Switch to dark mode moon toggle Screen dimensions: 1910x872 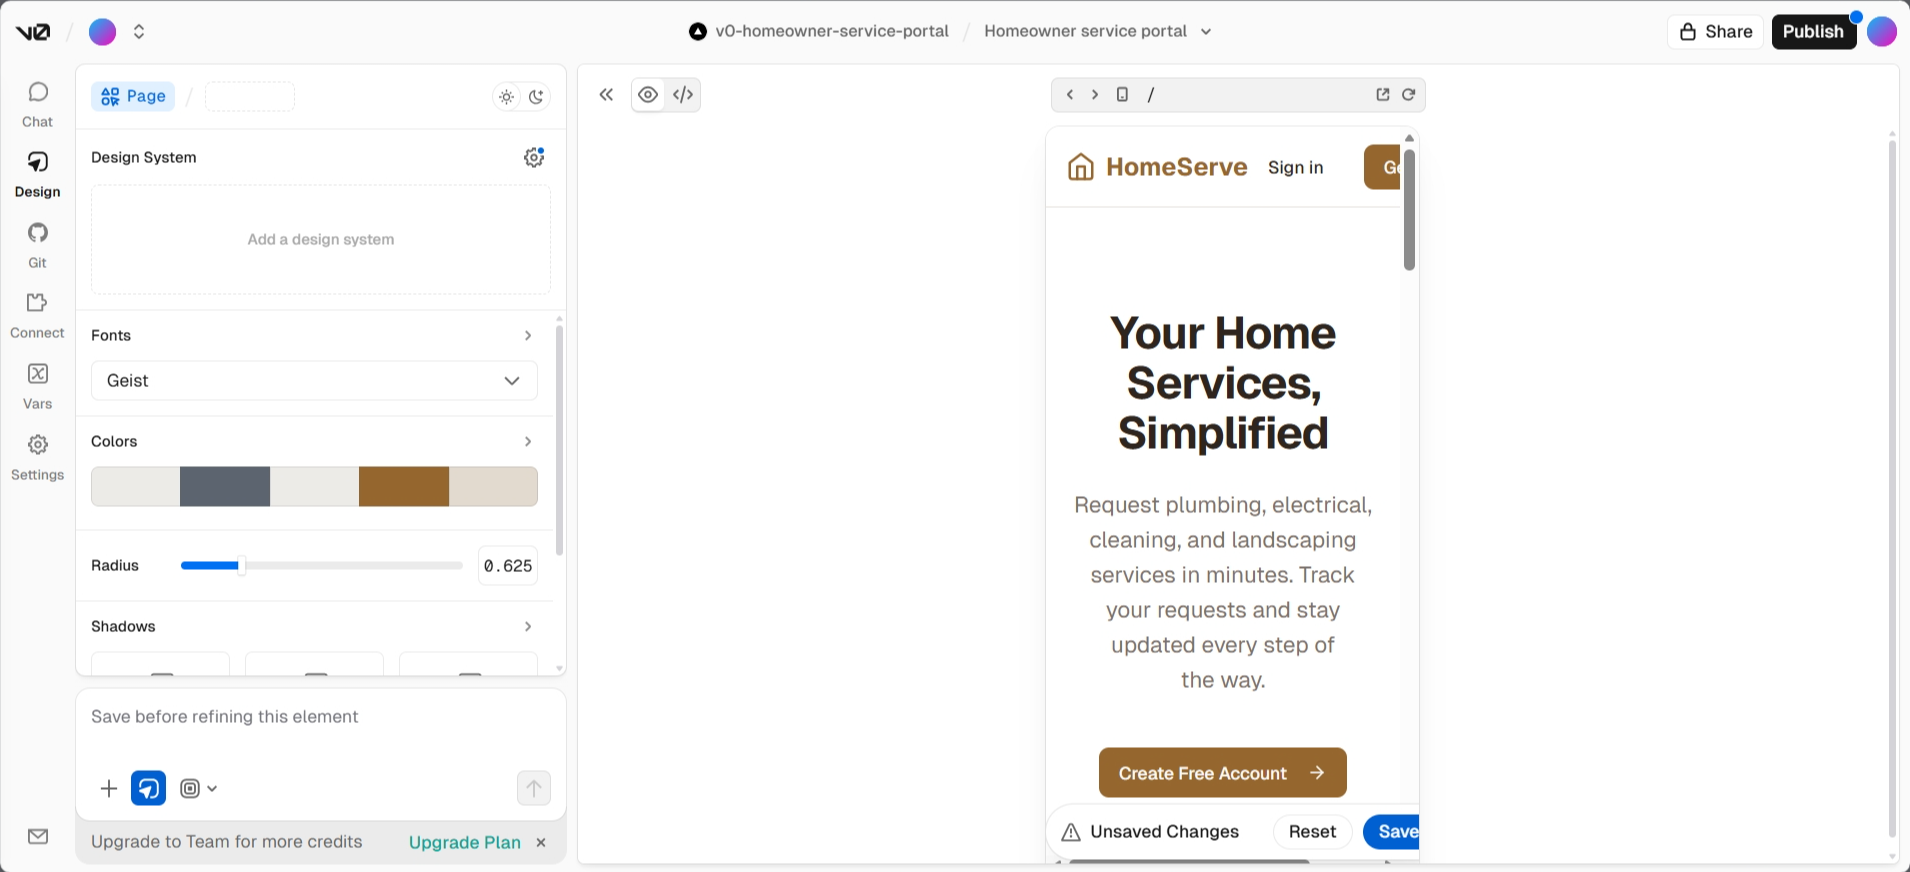click(x=537, y=97)
